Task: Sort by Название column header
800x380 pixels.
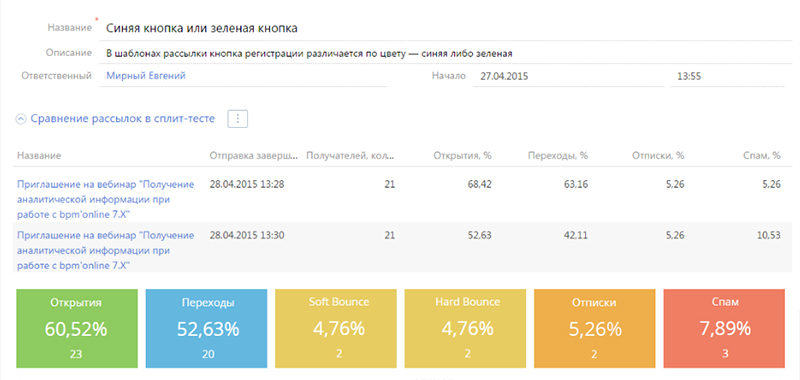Action: (39, 156)
